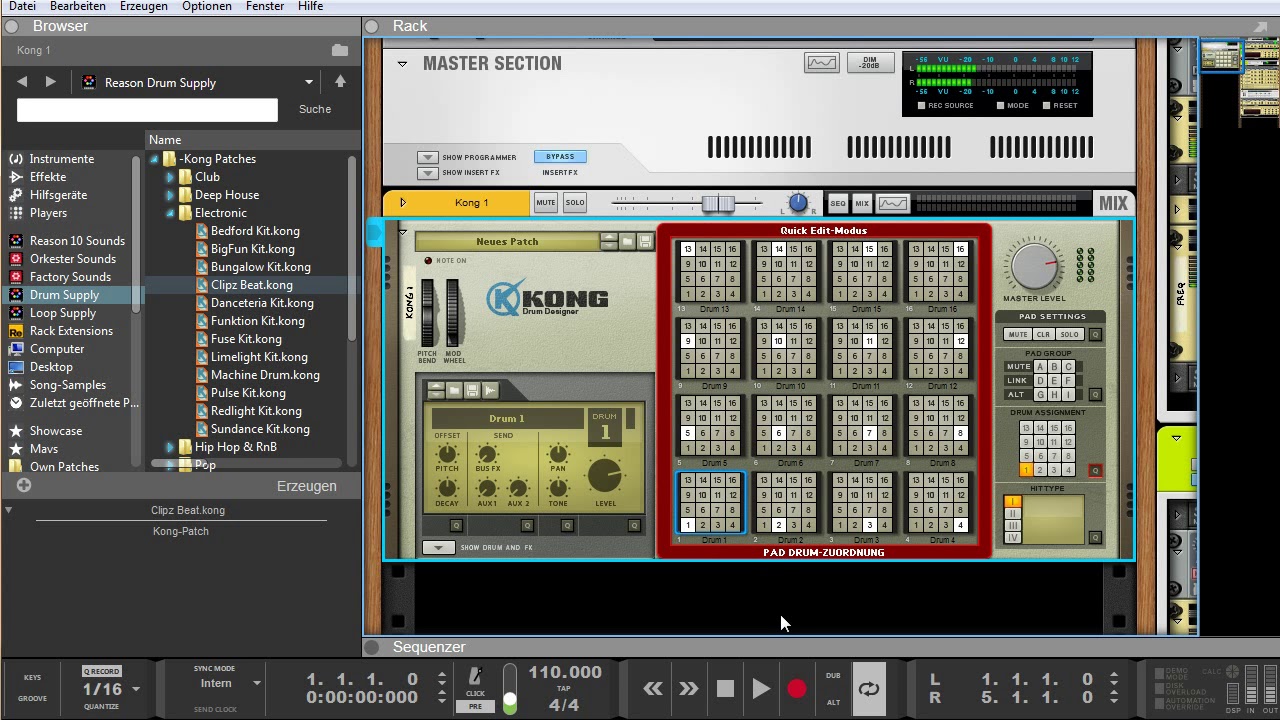Expand the Hip Hop & RnB folder
The width and height of the screenshot is (1280, 720).
click(x=170, y=447)
